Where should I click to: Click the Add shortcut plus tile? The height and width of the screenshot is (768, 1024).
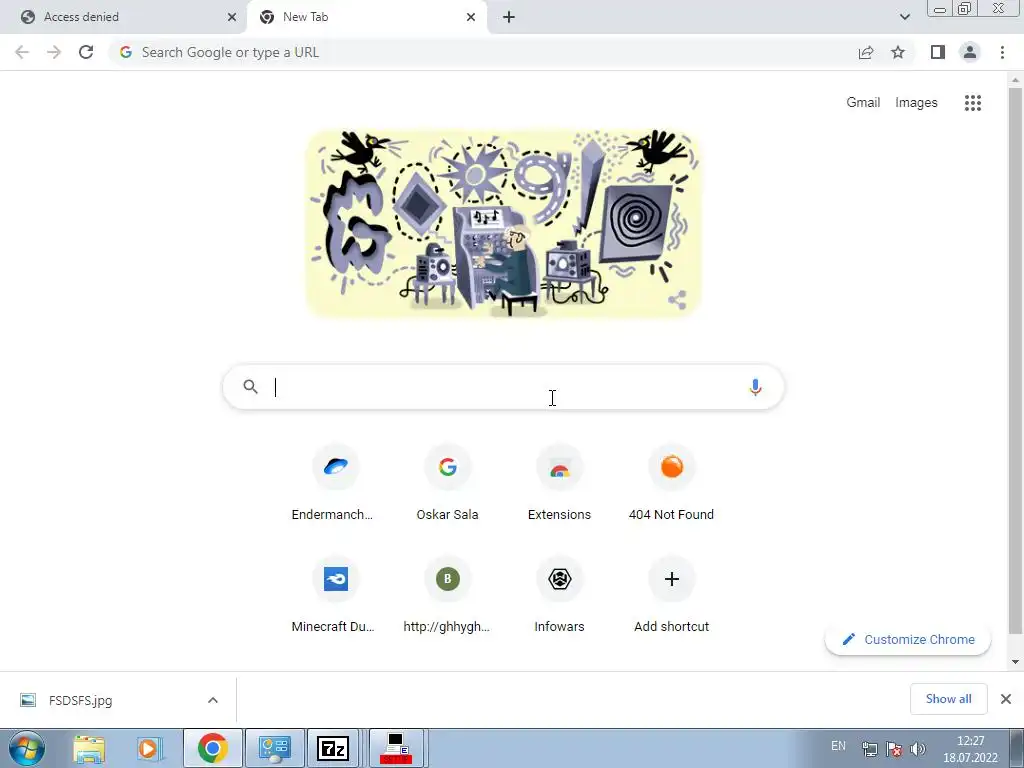pyautogui.click(x=671, y=595)
